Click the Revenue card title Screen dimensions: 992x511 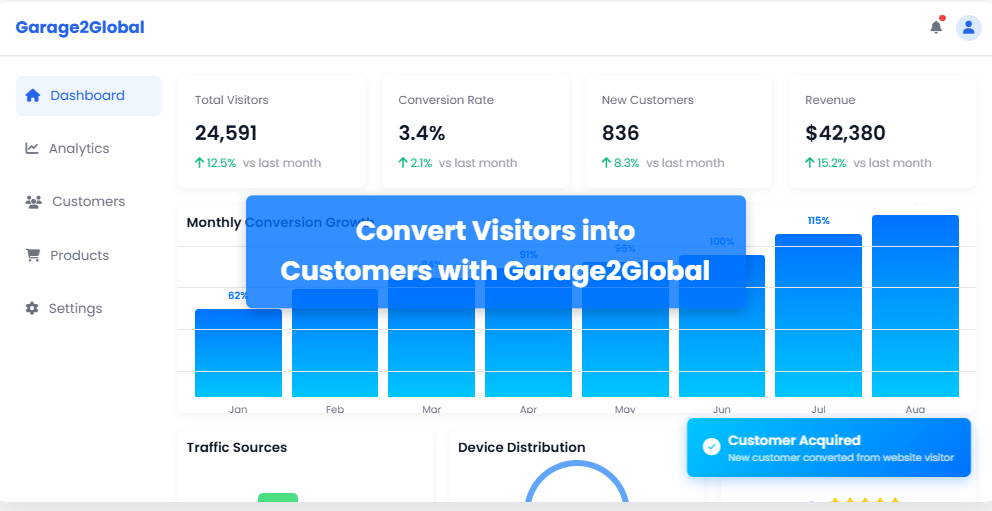[x=830, y=100]
